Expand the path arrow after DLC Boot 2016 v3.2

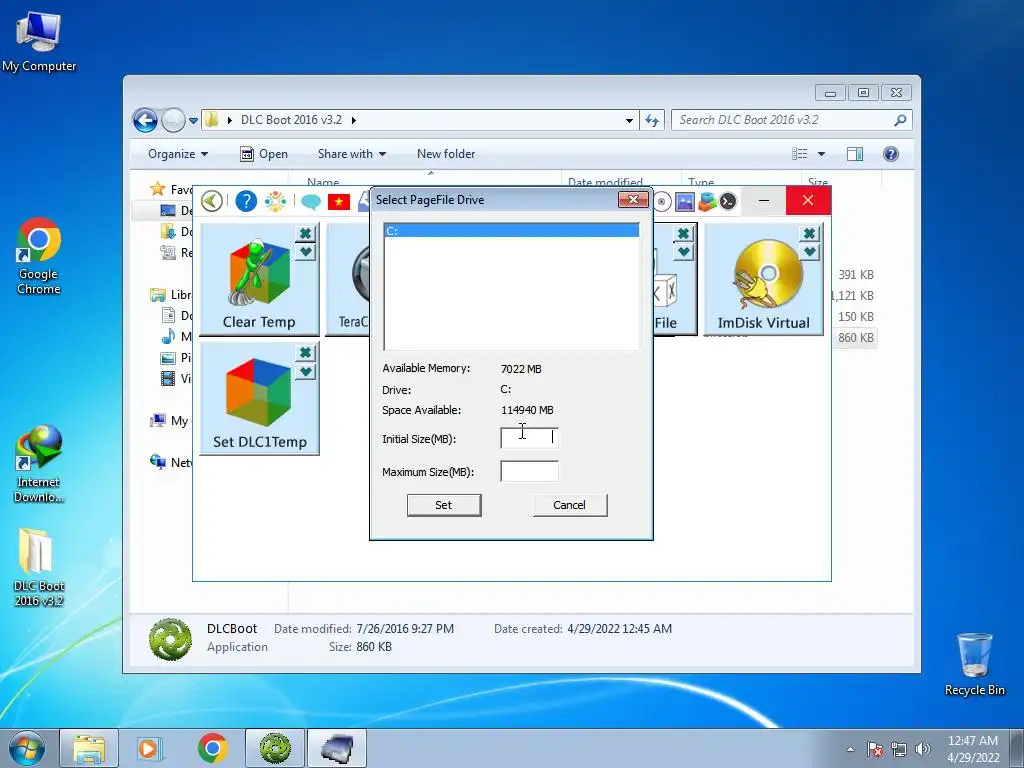[354, 120]
